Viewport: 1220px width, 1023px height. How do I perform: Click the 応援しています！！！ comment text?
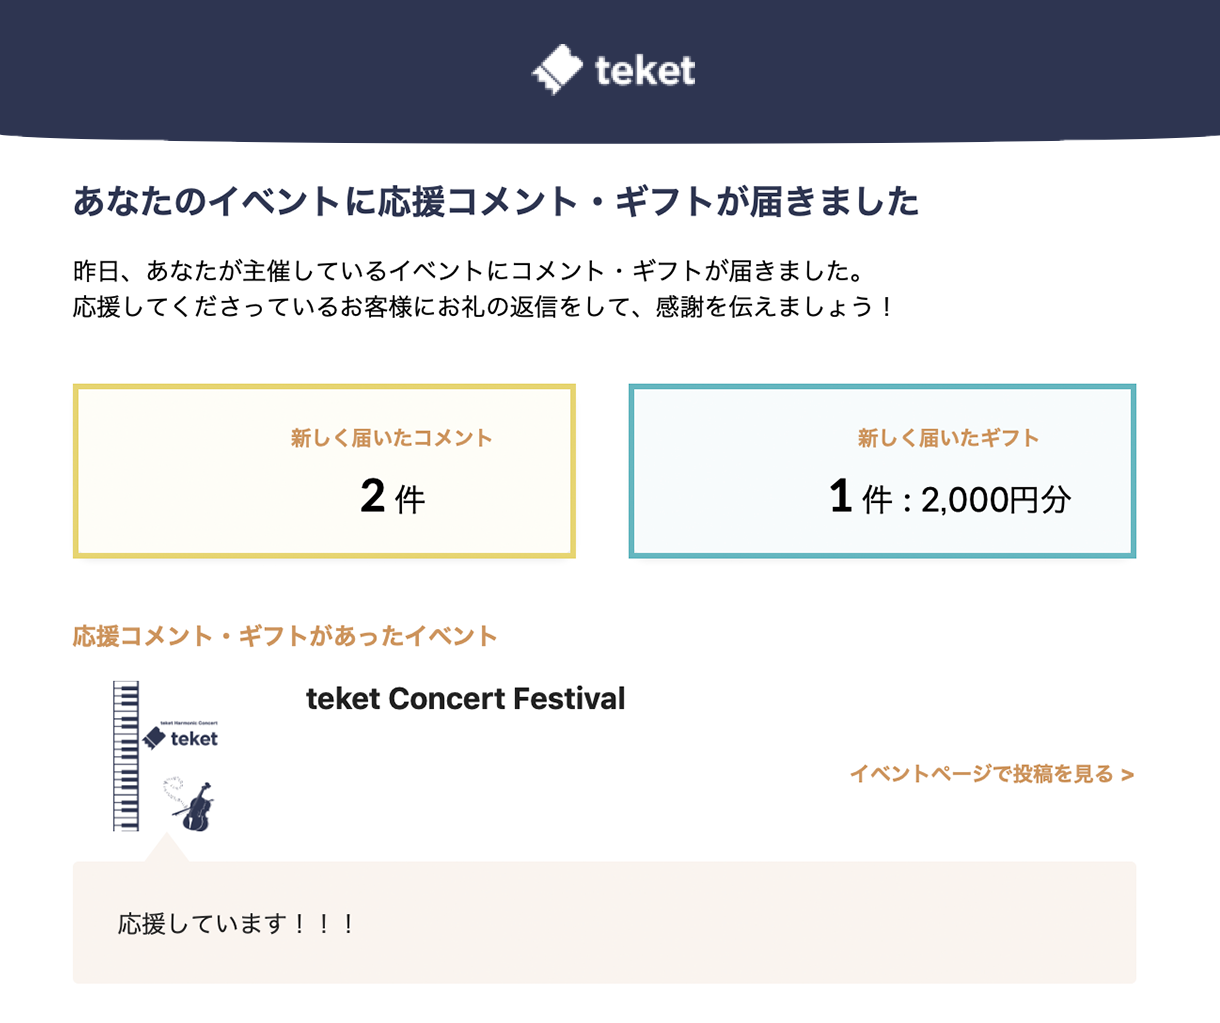point(236,923)
